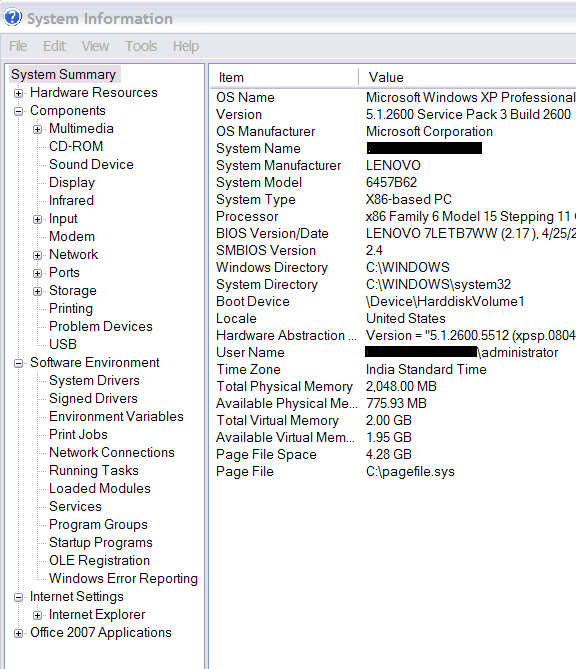
Task: Select the Program Groups tree item
Action: click(98, 524)
